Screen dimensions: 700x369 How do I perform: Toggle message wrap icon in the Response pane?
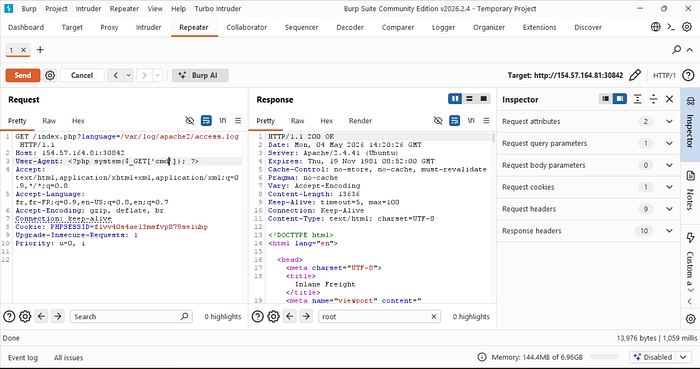[454, 120]
